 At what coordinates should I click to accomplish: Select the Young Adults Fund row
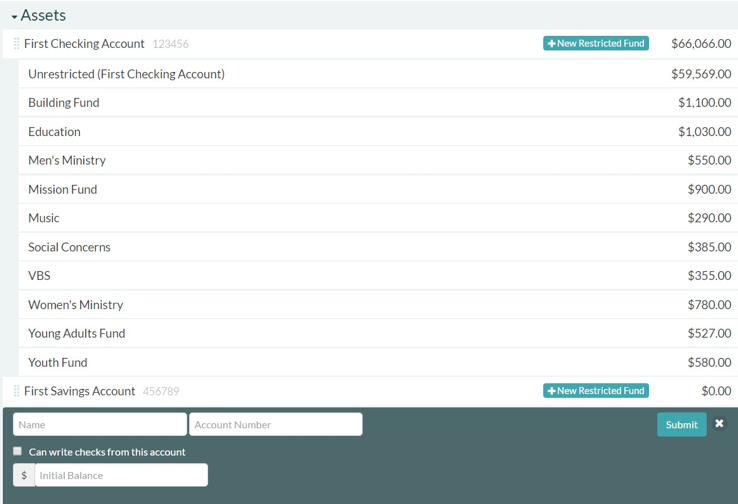(76, 334)
